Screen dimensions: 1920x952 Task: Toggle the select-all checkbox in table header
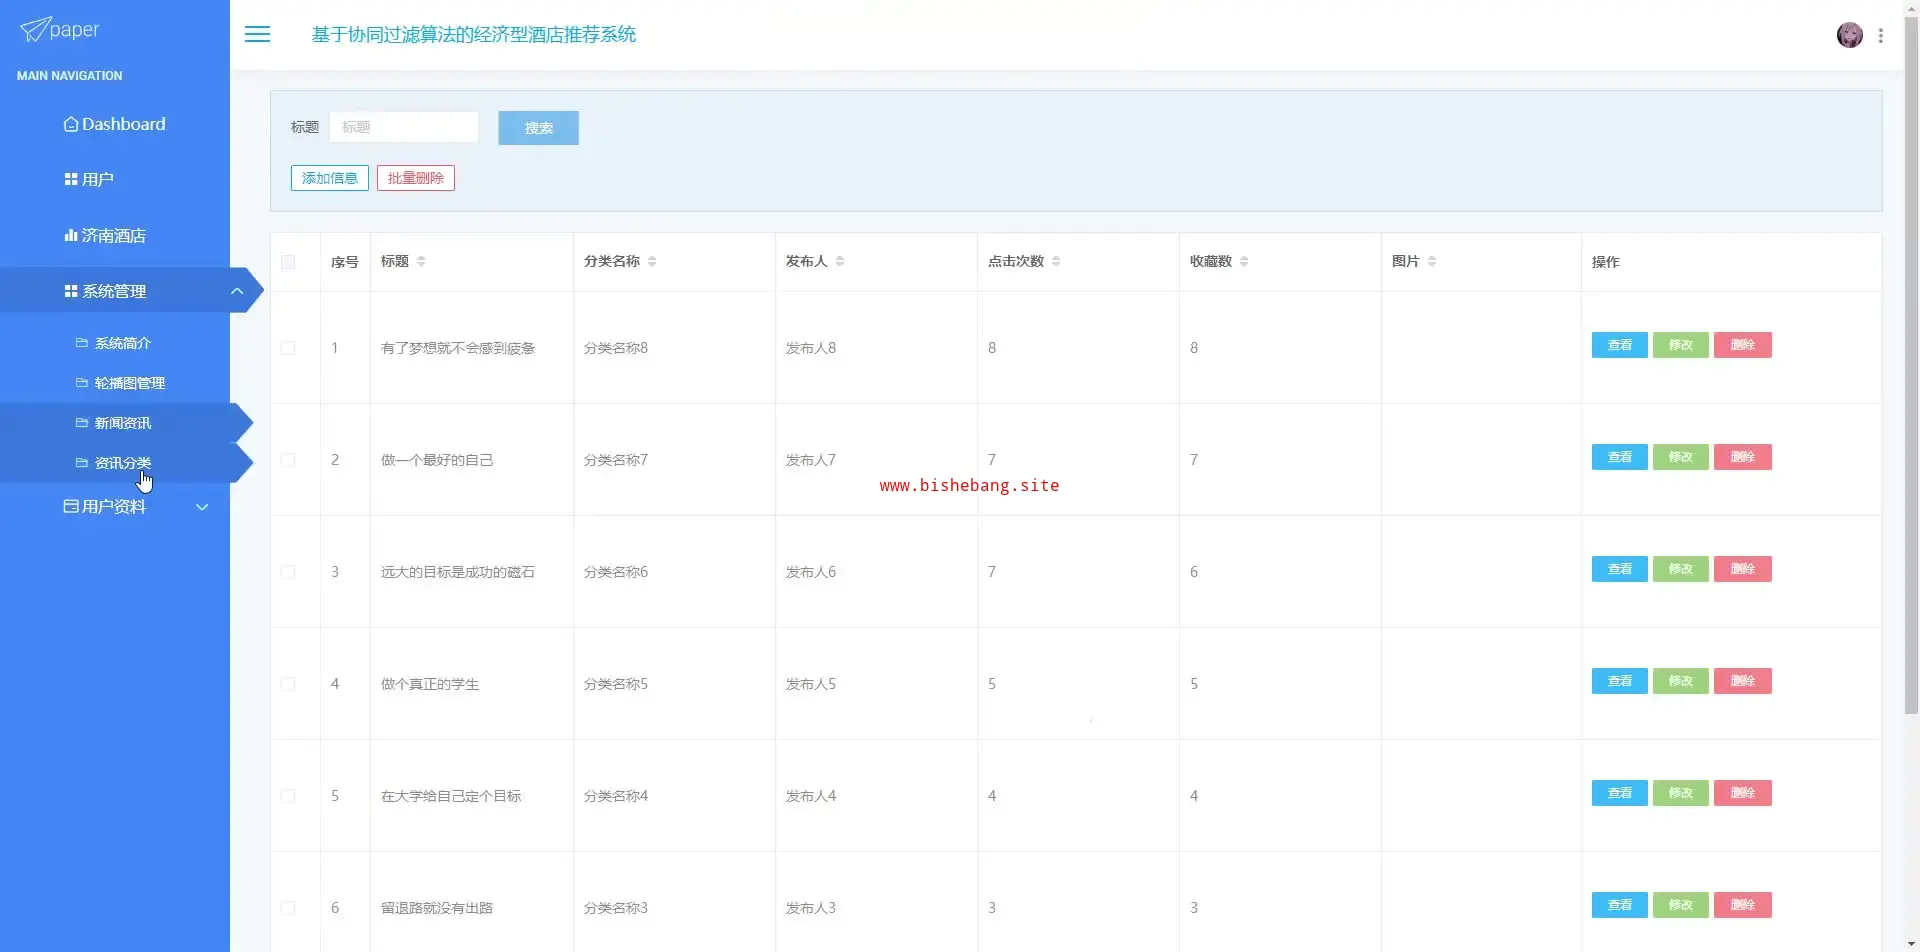click(x=288, y=262)
